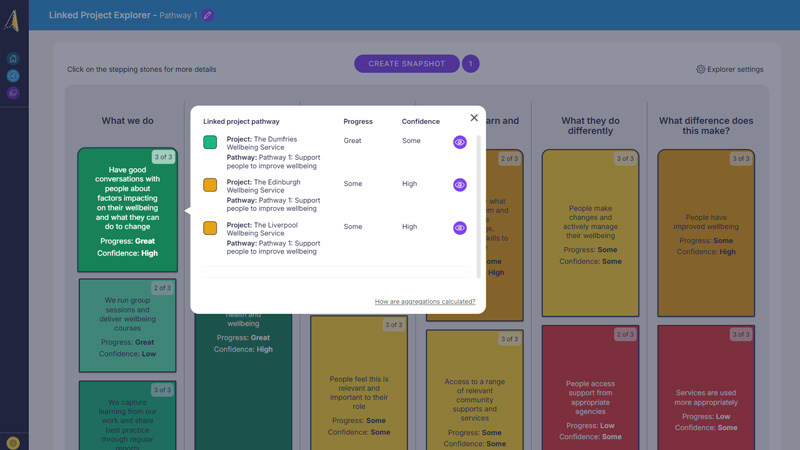
Task: Close the linked project pathway popup
Action: 474,118
